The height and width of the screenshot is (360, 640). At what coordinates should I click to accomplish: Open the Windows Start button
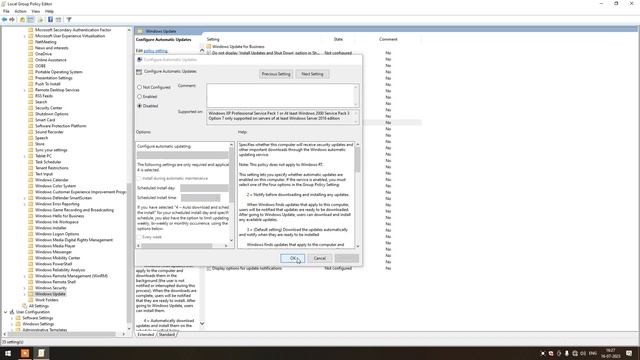(8, 353)
